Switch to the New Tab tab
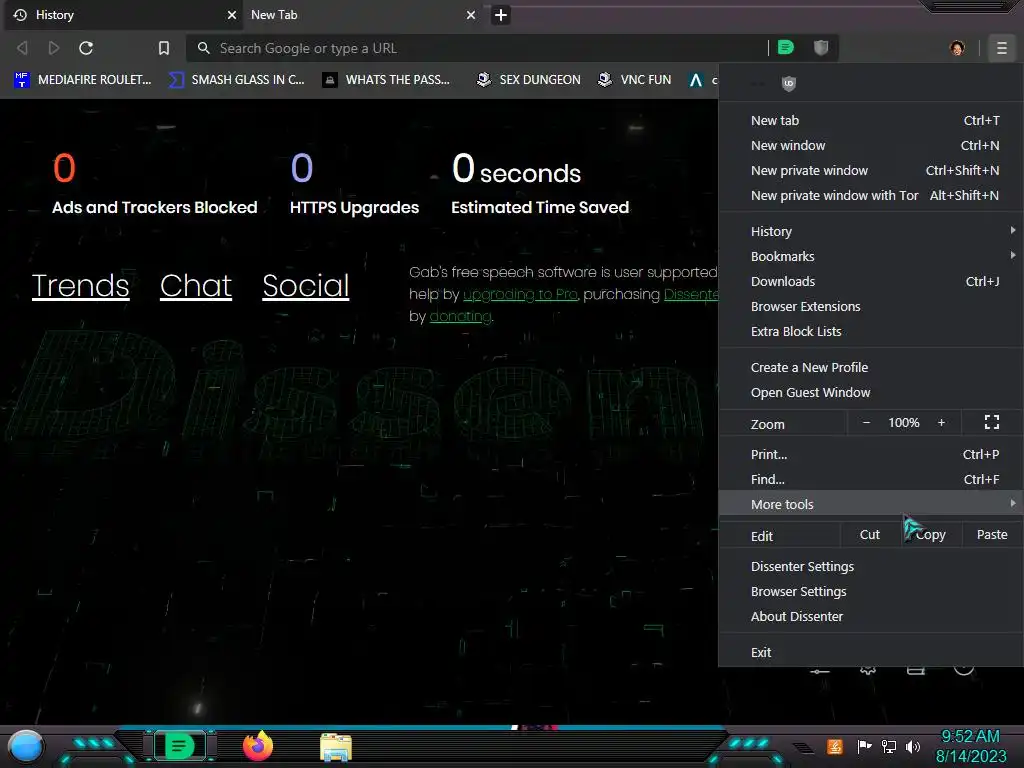Screen dimensions: 1024x768 [x=361, y=15]
